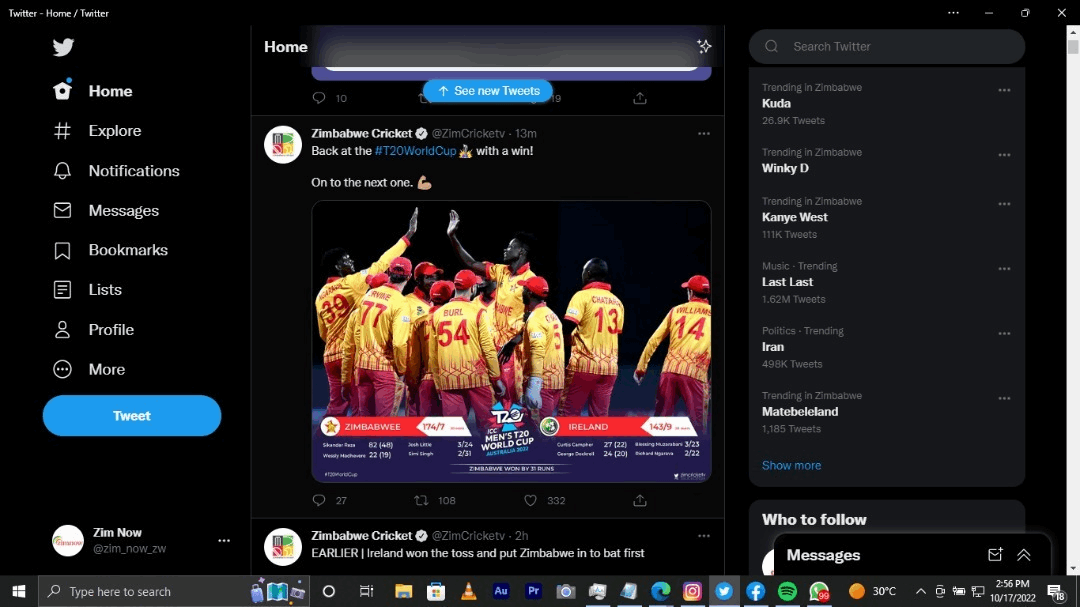Launch VLC media player from taskbar
The image size is (1080, 607).
[468, 591]
